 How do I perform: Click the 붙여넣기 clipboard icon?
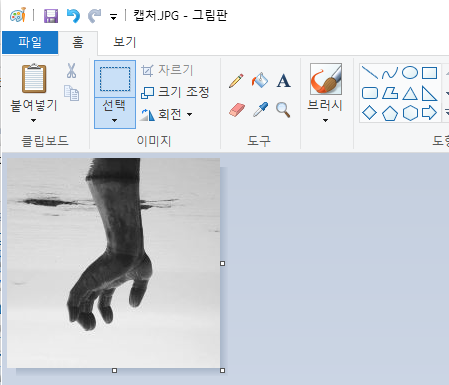34,78
